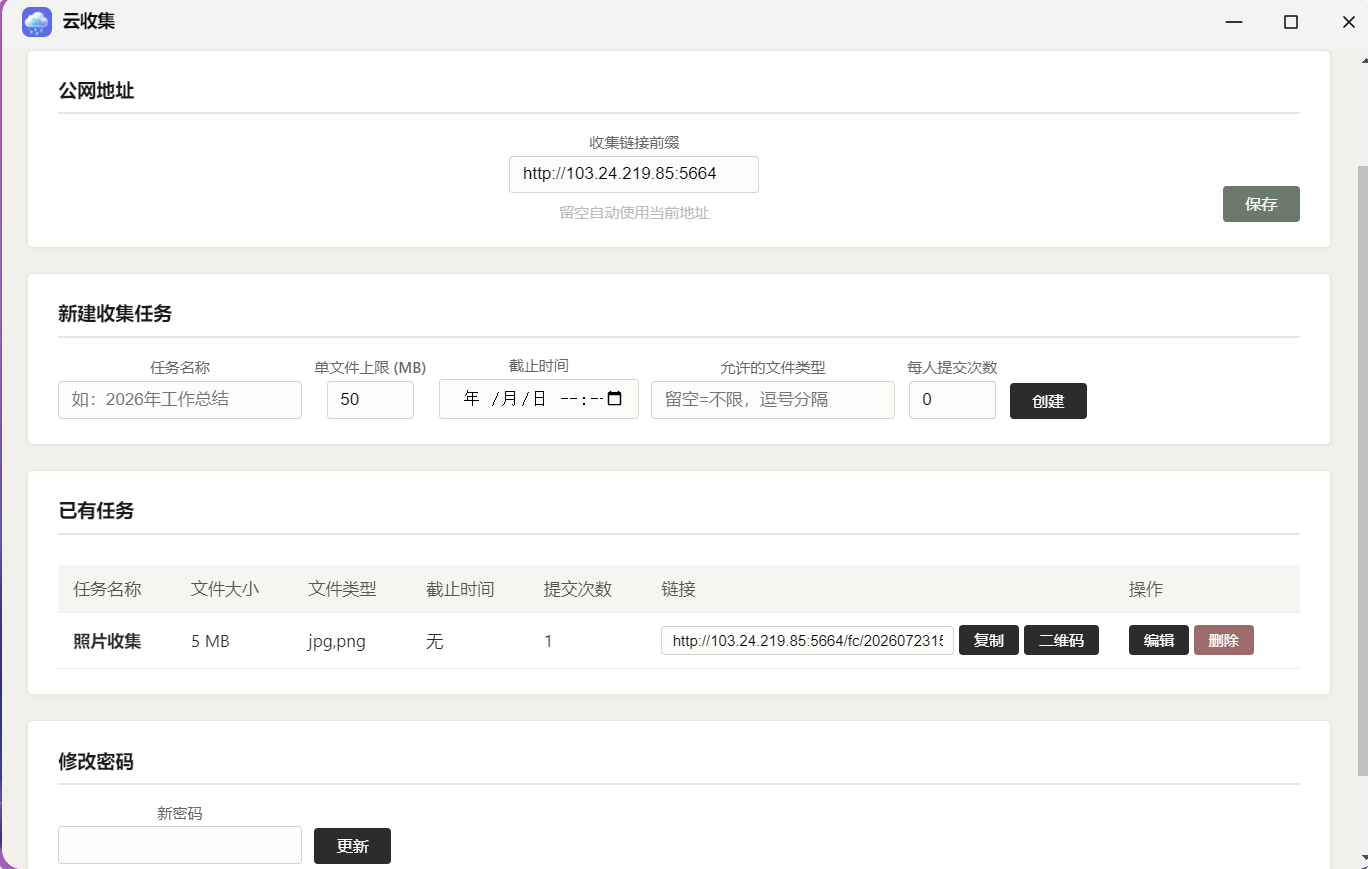Click the 修改密码 section heading
The width and height of the screenshot is (1368, 869).
(x=96, y=762)
